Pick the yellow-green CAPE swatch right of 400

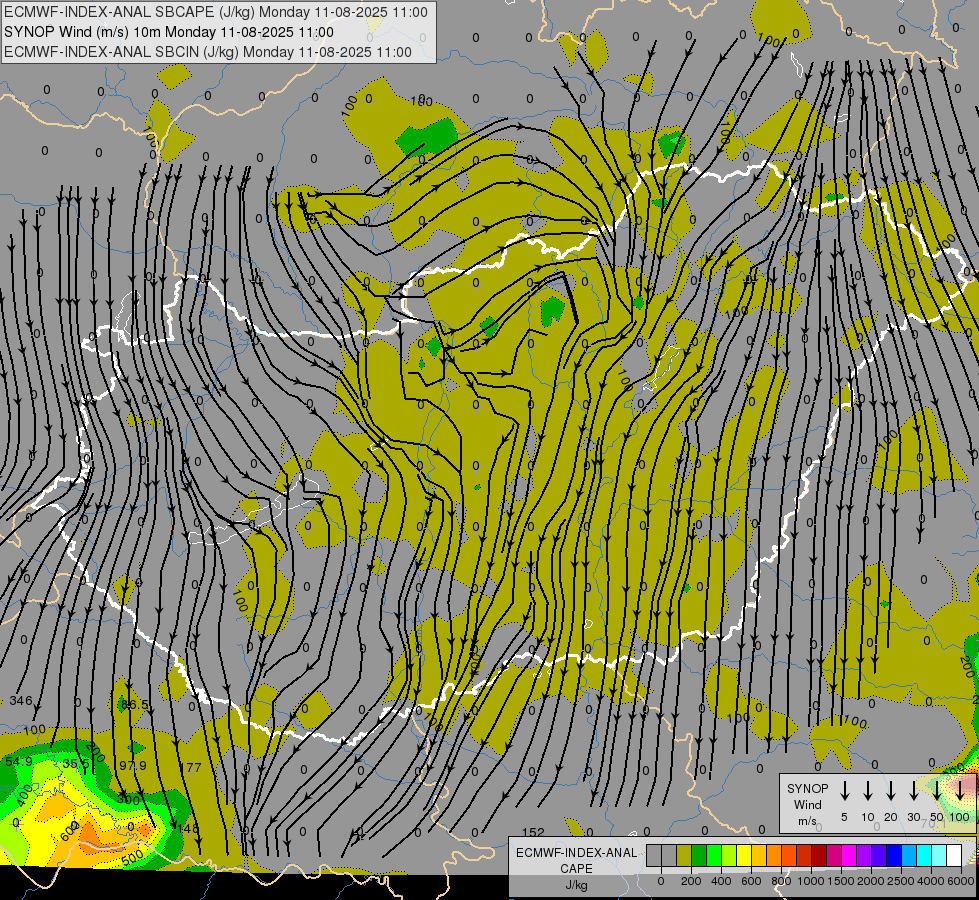[x=729, y=856]
